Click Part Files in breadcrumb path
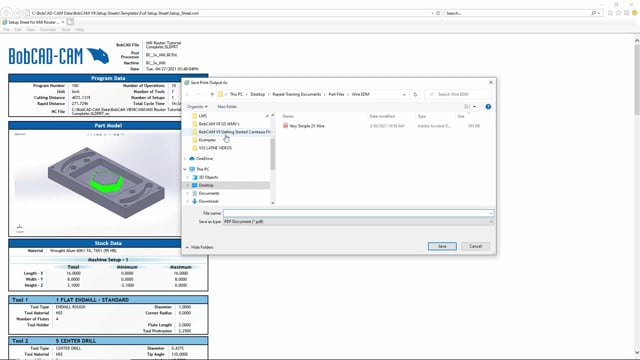Image resolution: width=640 pixels, height=360 pixels. 336,94
